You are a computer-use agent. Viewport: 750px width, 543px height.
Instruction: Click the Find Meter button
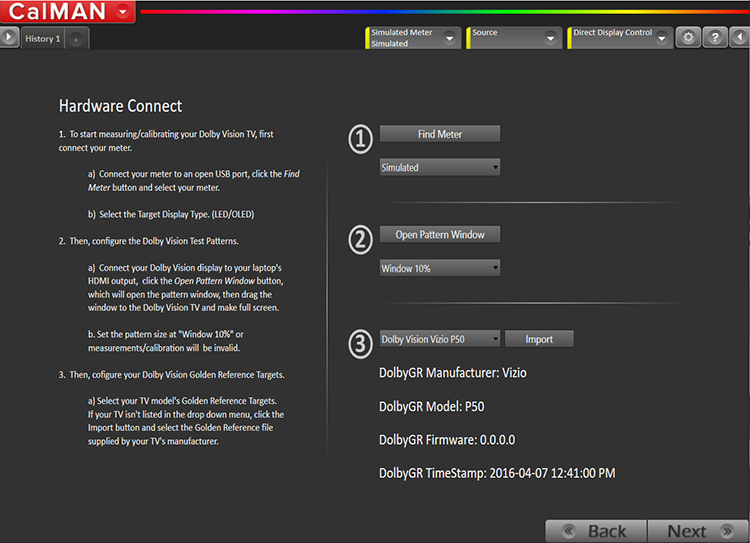click(x=440, y=134)
